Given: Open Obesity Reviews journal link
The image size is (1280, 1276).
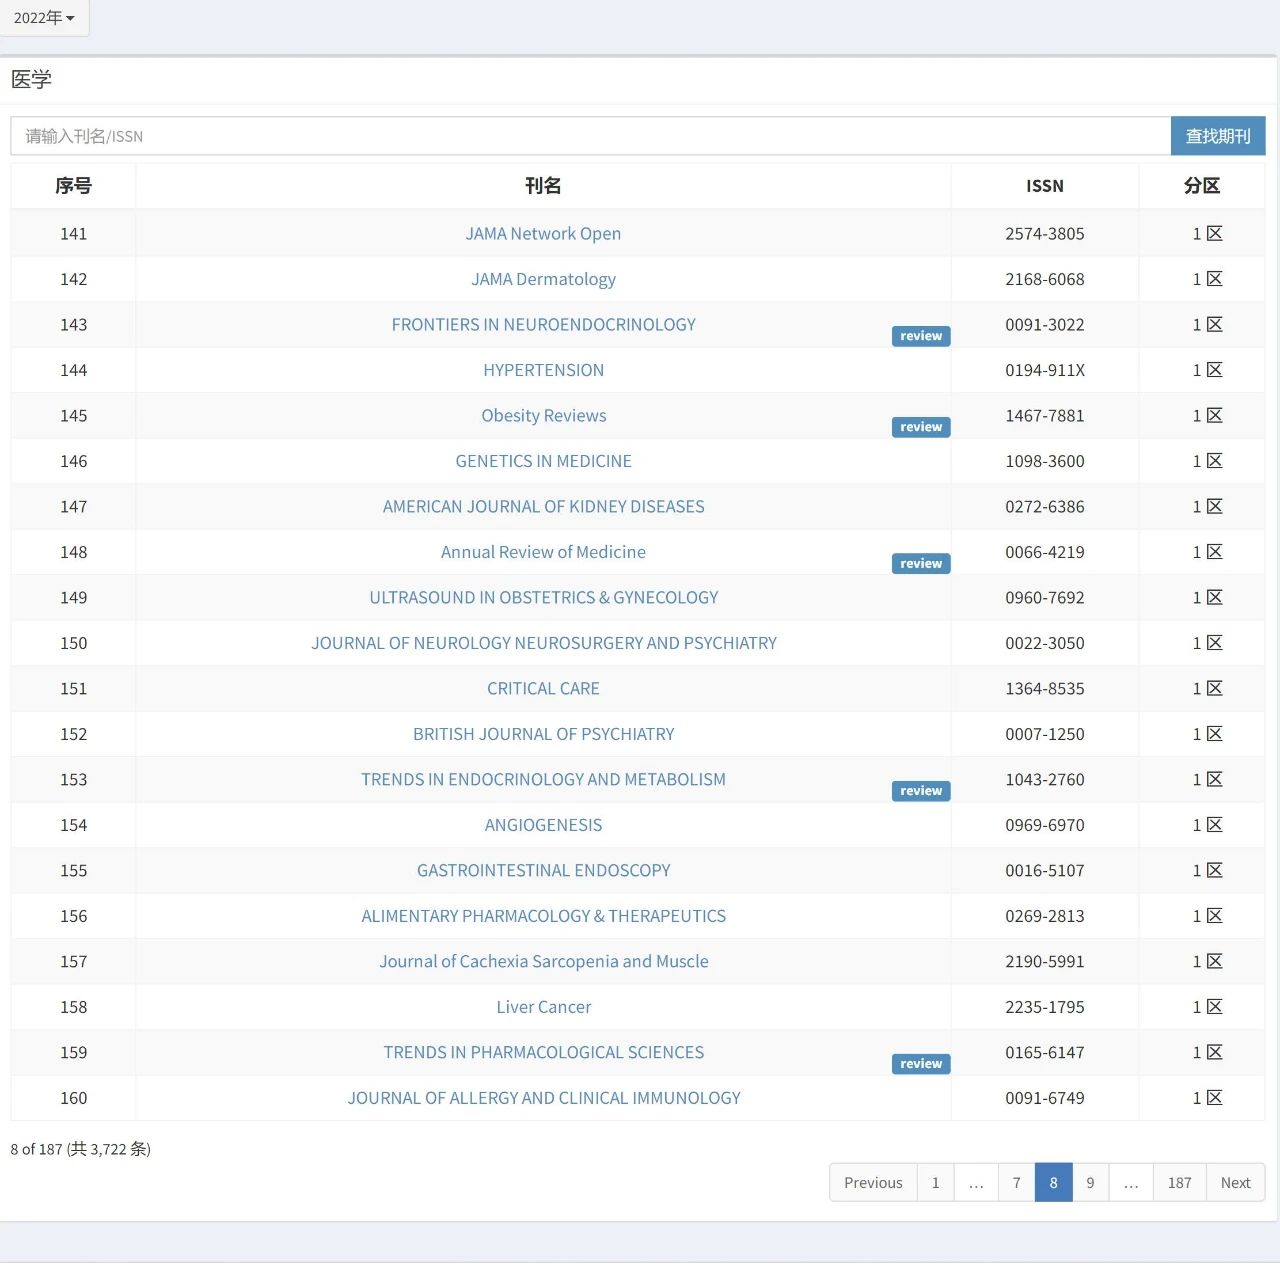Looking at the screenshot, I should 543,416.
